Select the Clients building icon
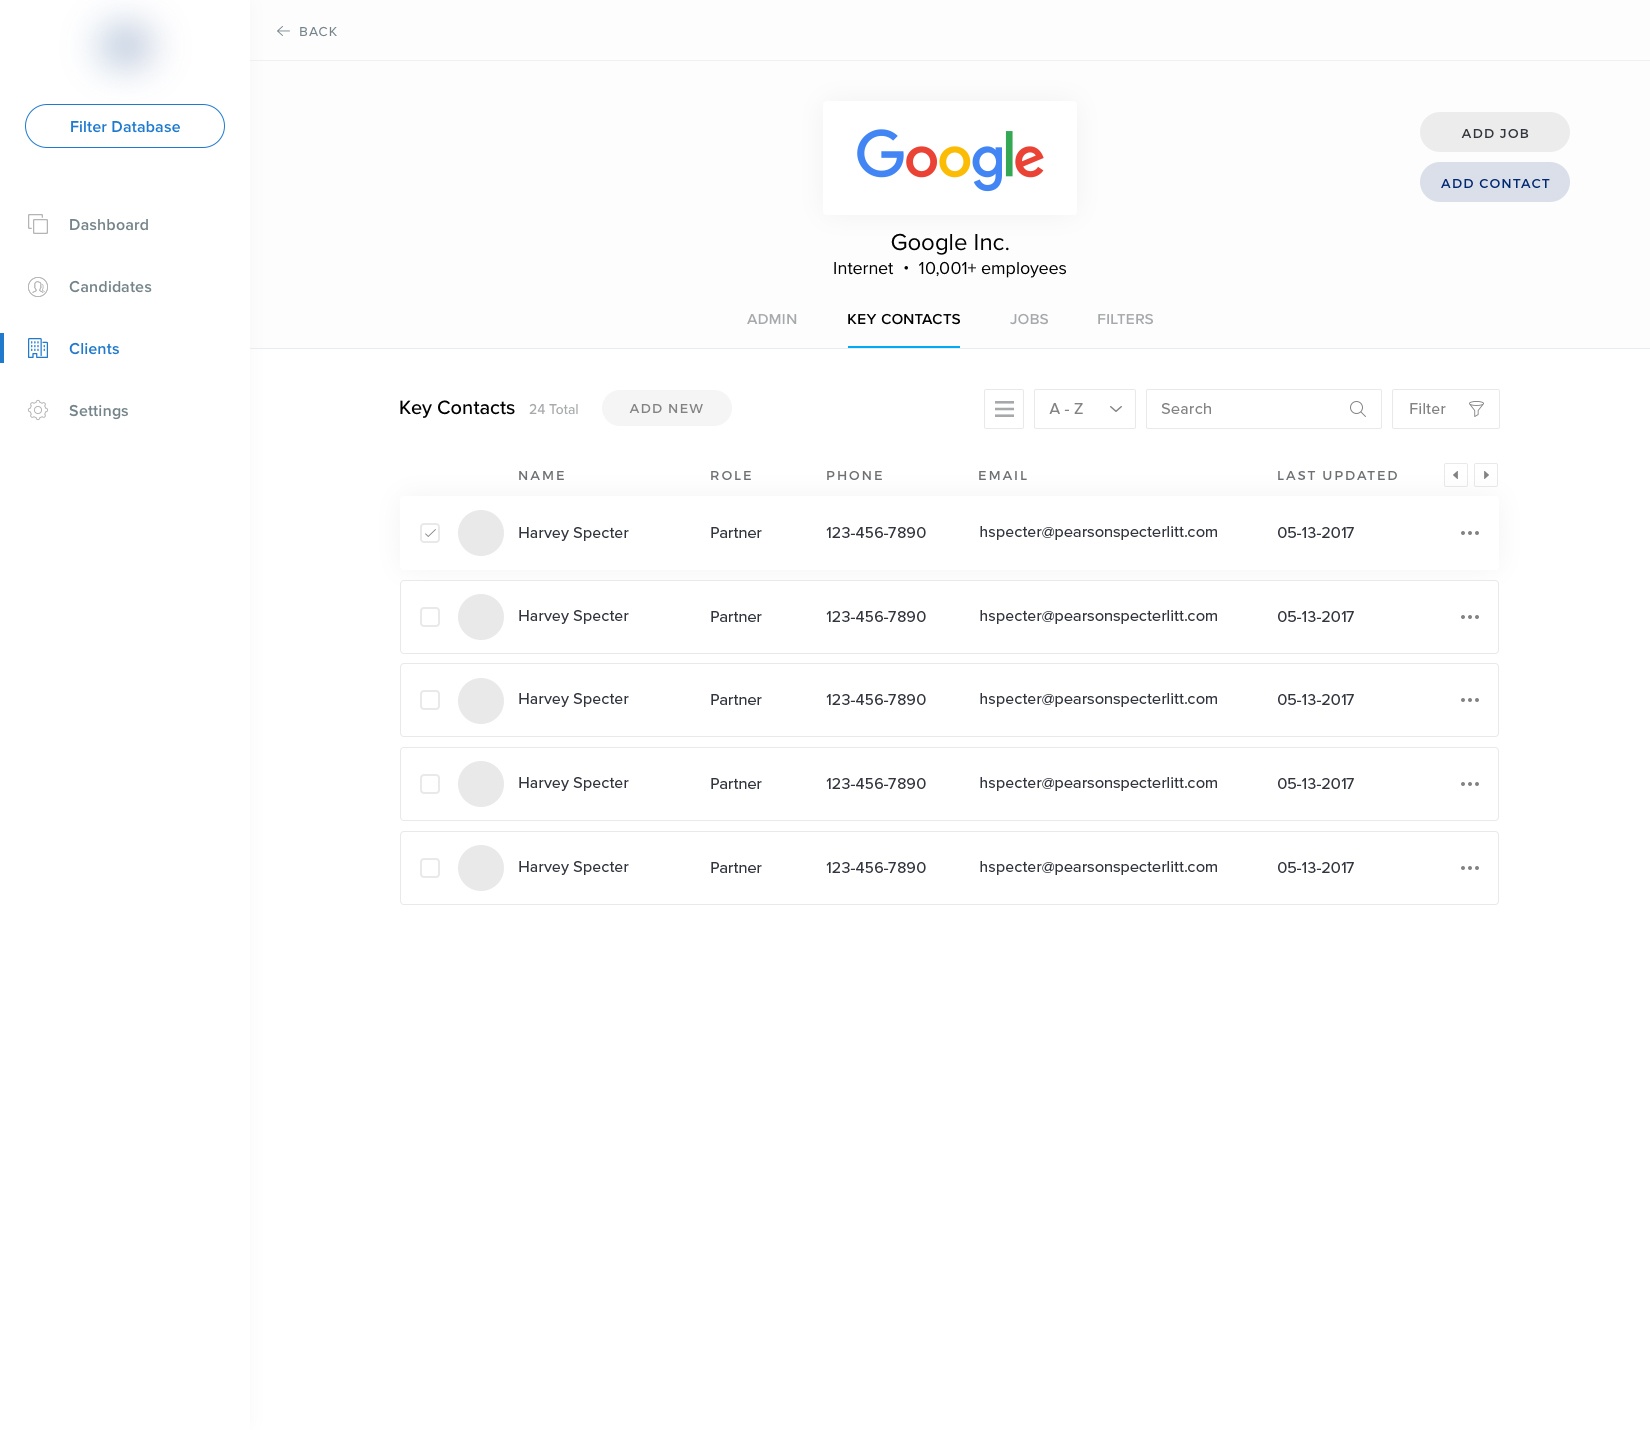The width and height of the screenshot is (1650, 1430). (38, 348)
